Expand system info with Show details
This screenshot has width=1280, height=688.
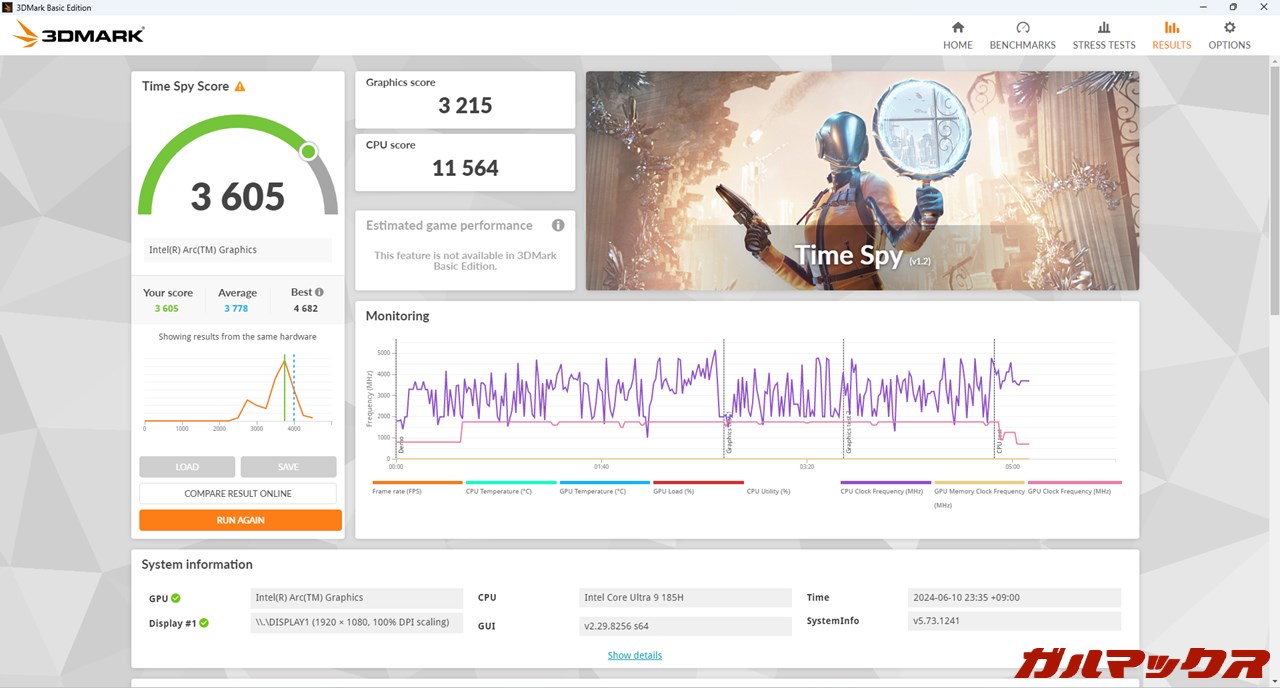(x=634, y=655)
